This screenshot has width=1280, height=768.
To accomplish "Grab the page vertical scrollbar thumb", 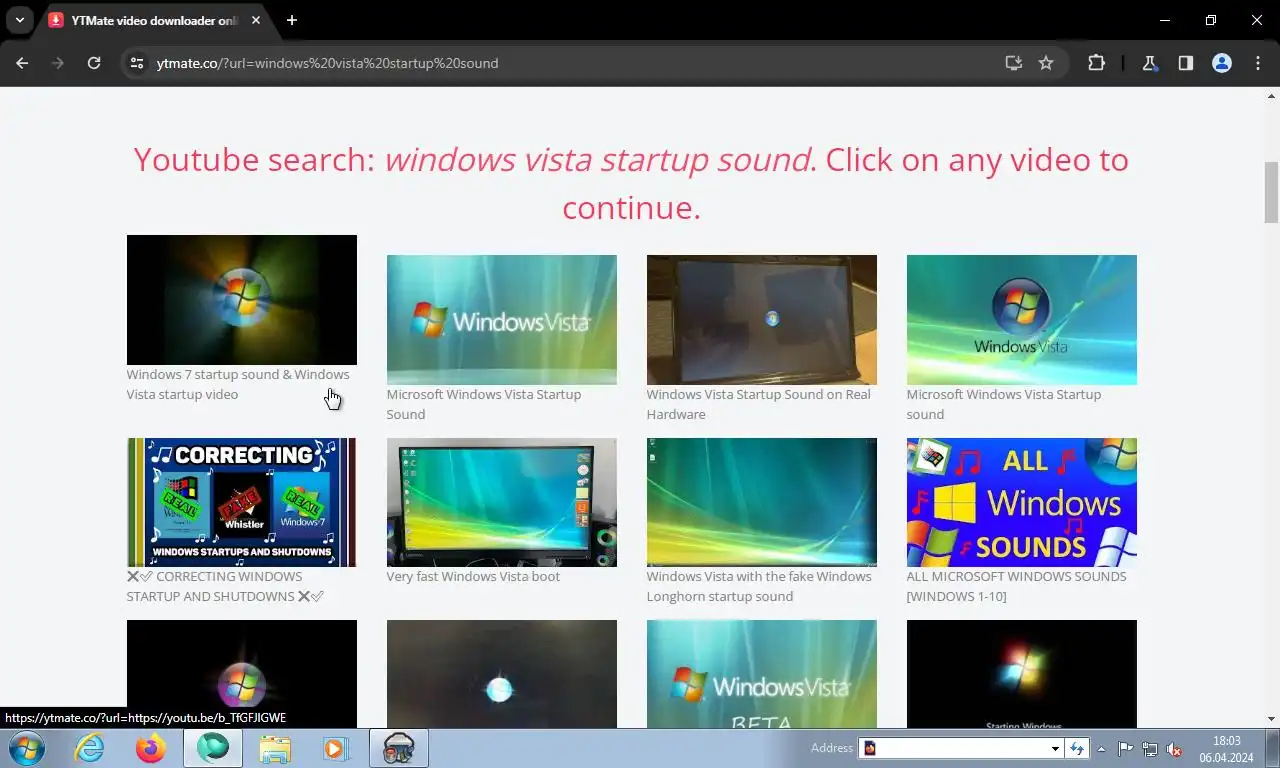I will coord(1272,192).
